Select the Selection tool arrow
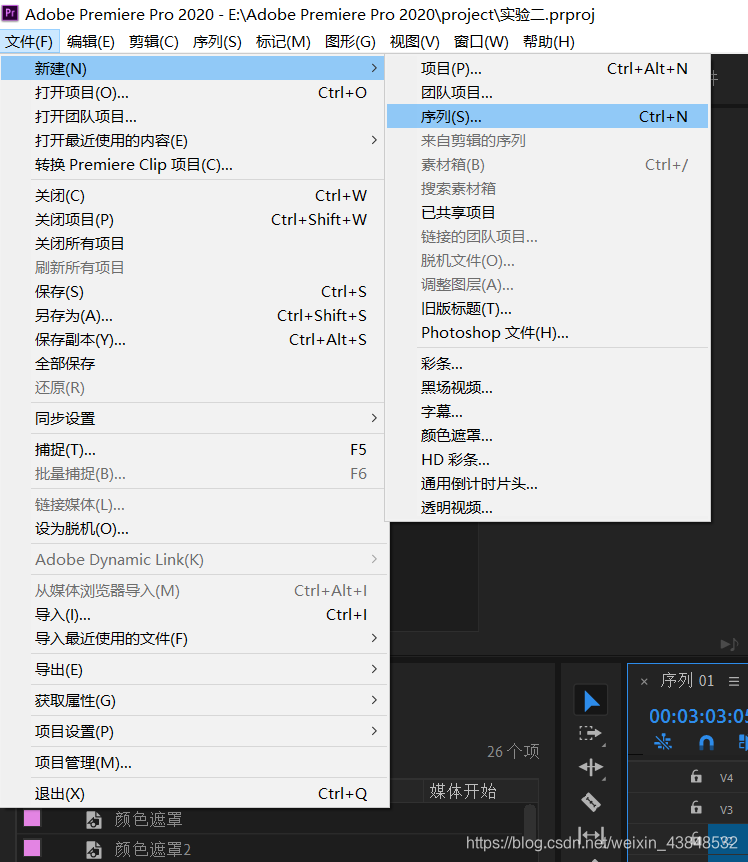 (591, 701)
